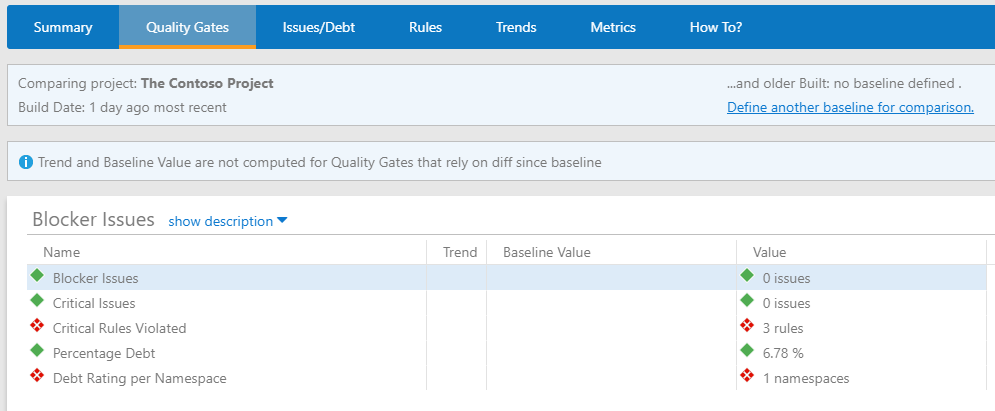The width and height of the screenshot is (995, 411).
Task: Select the Metrics tab
Action: pos(613,27)
